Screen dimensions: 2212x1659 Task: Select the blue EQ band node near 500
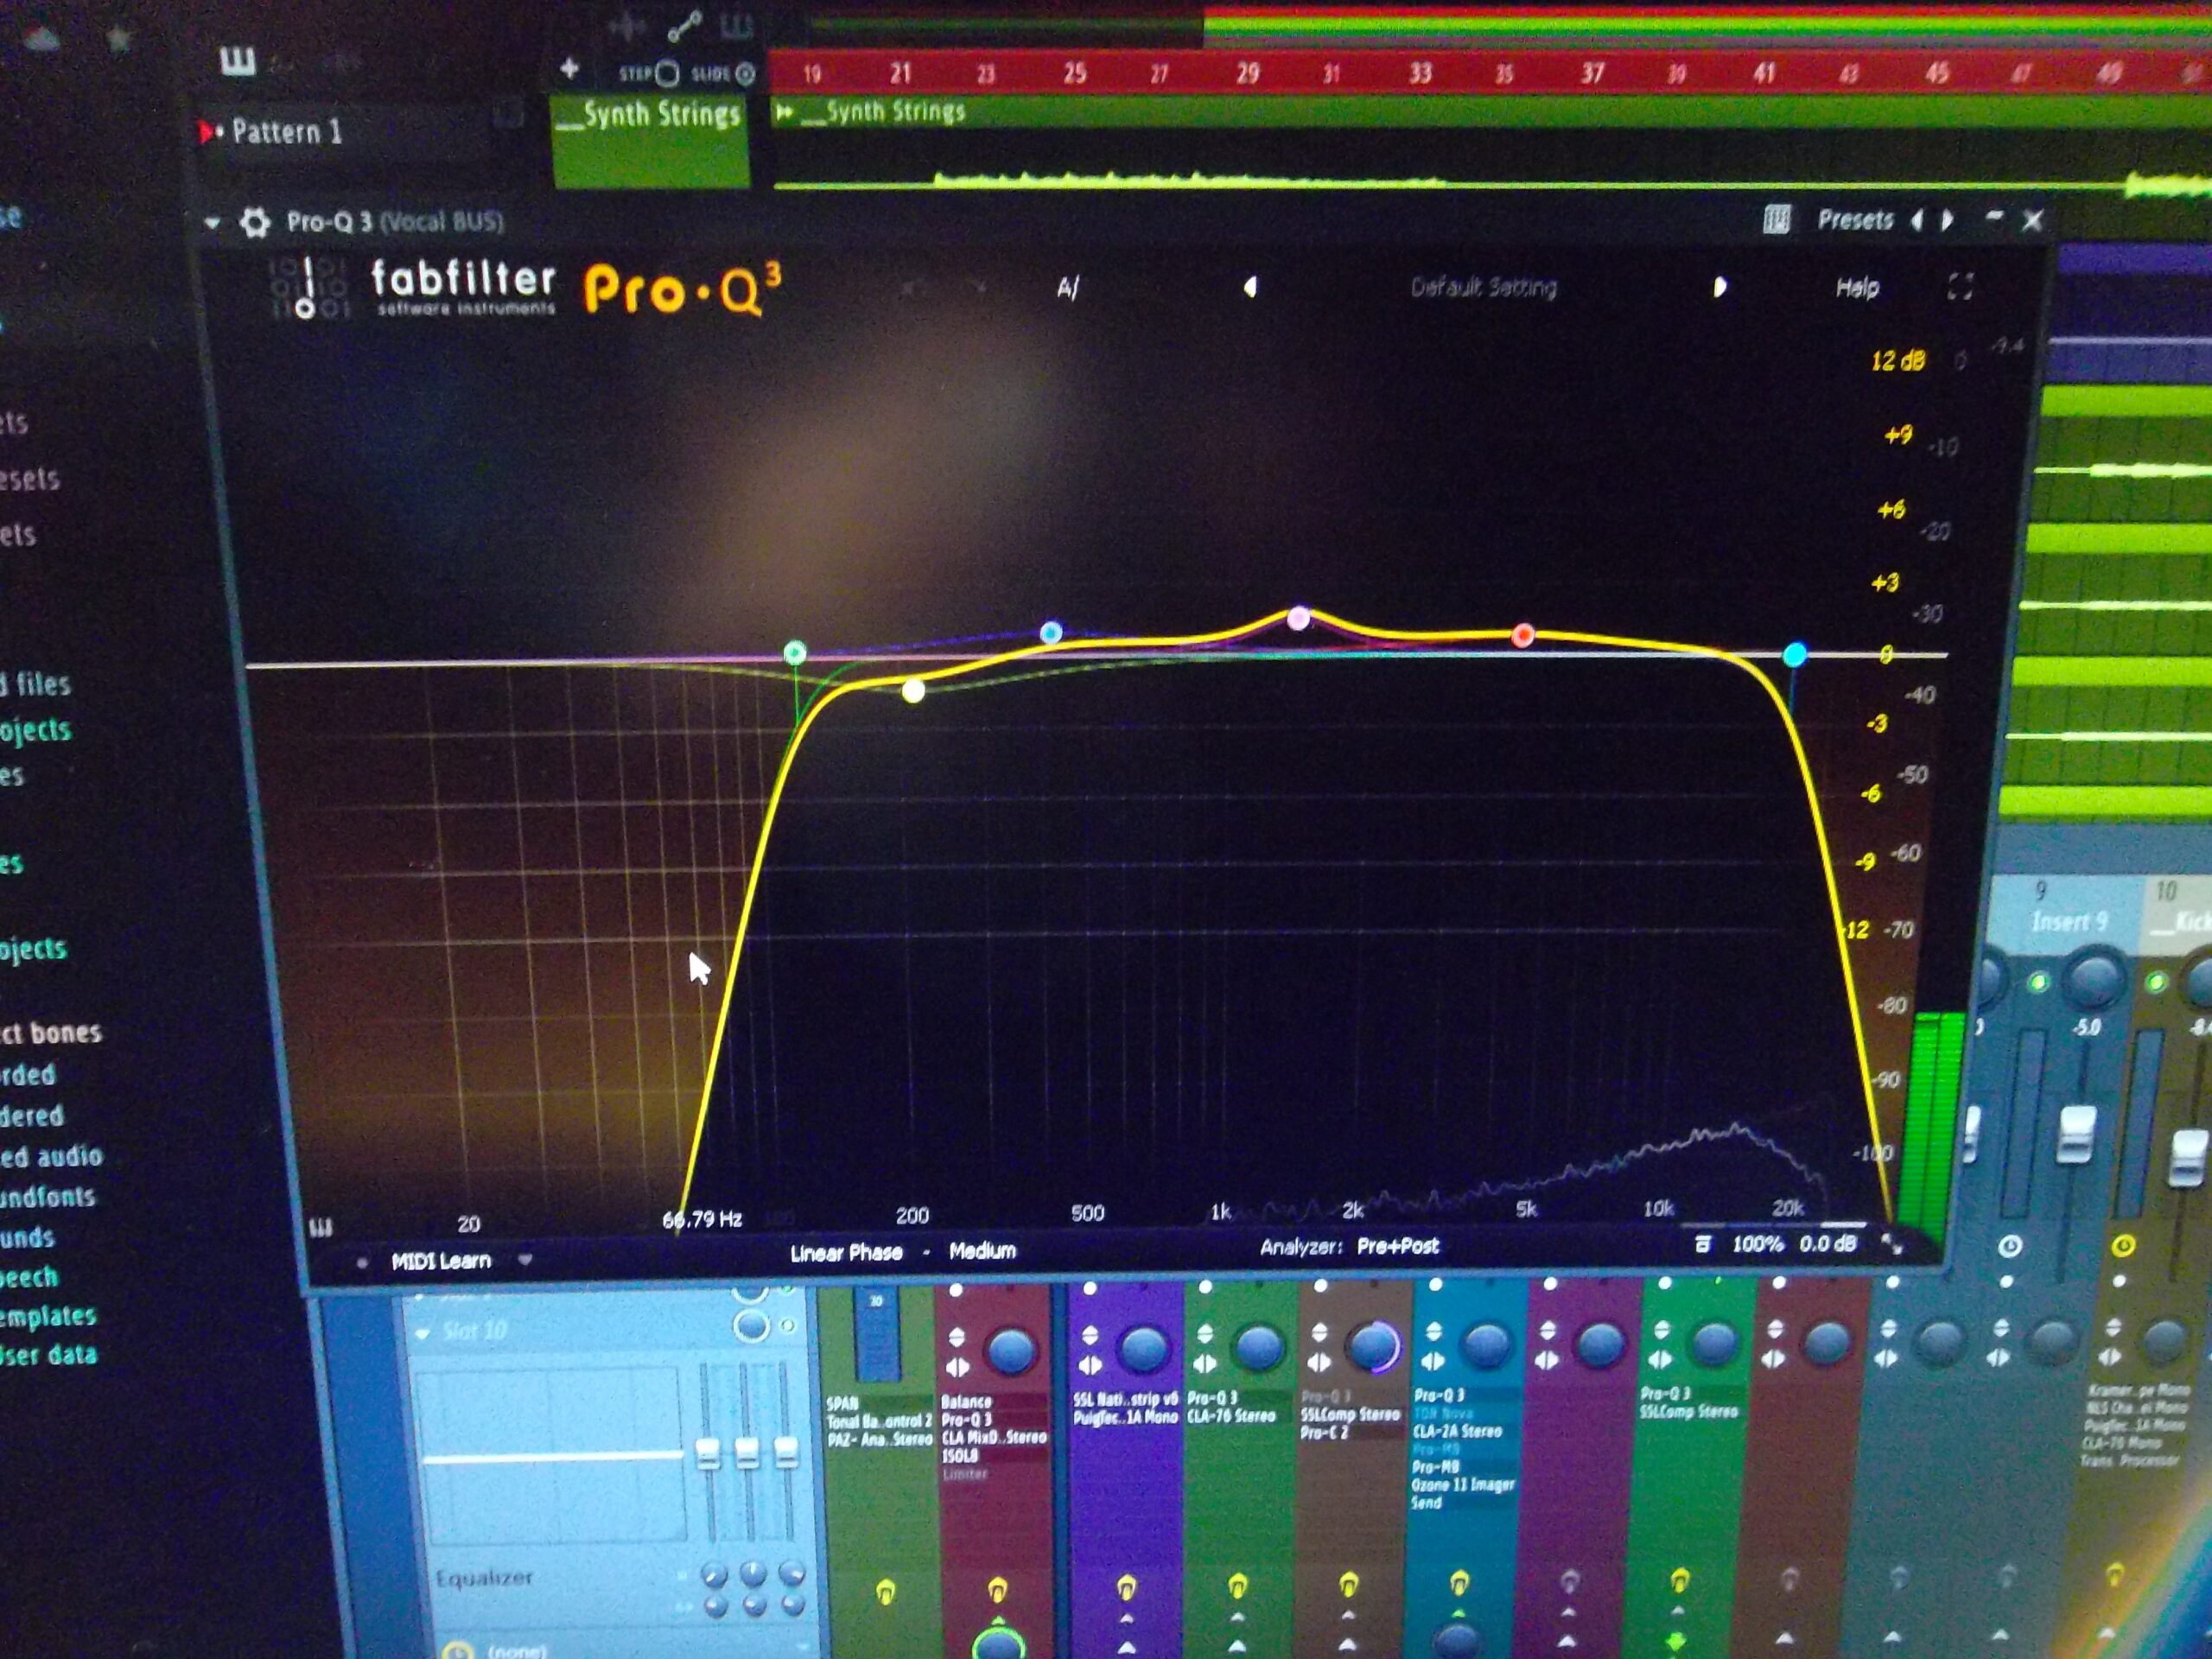1051,632
